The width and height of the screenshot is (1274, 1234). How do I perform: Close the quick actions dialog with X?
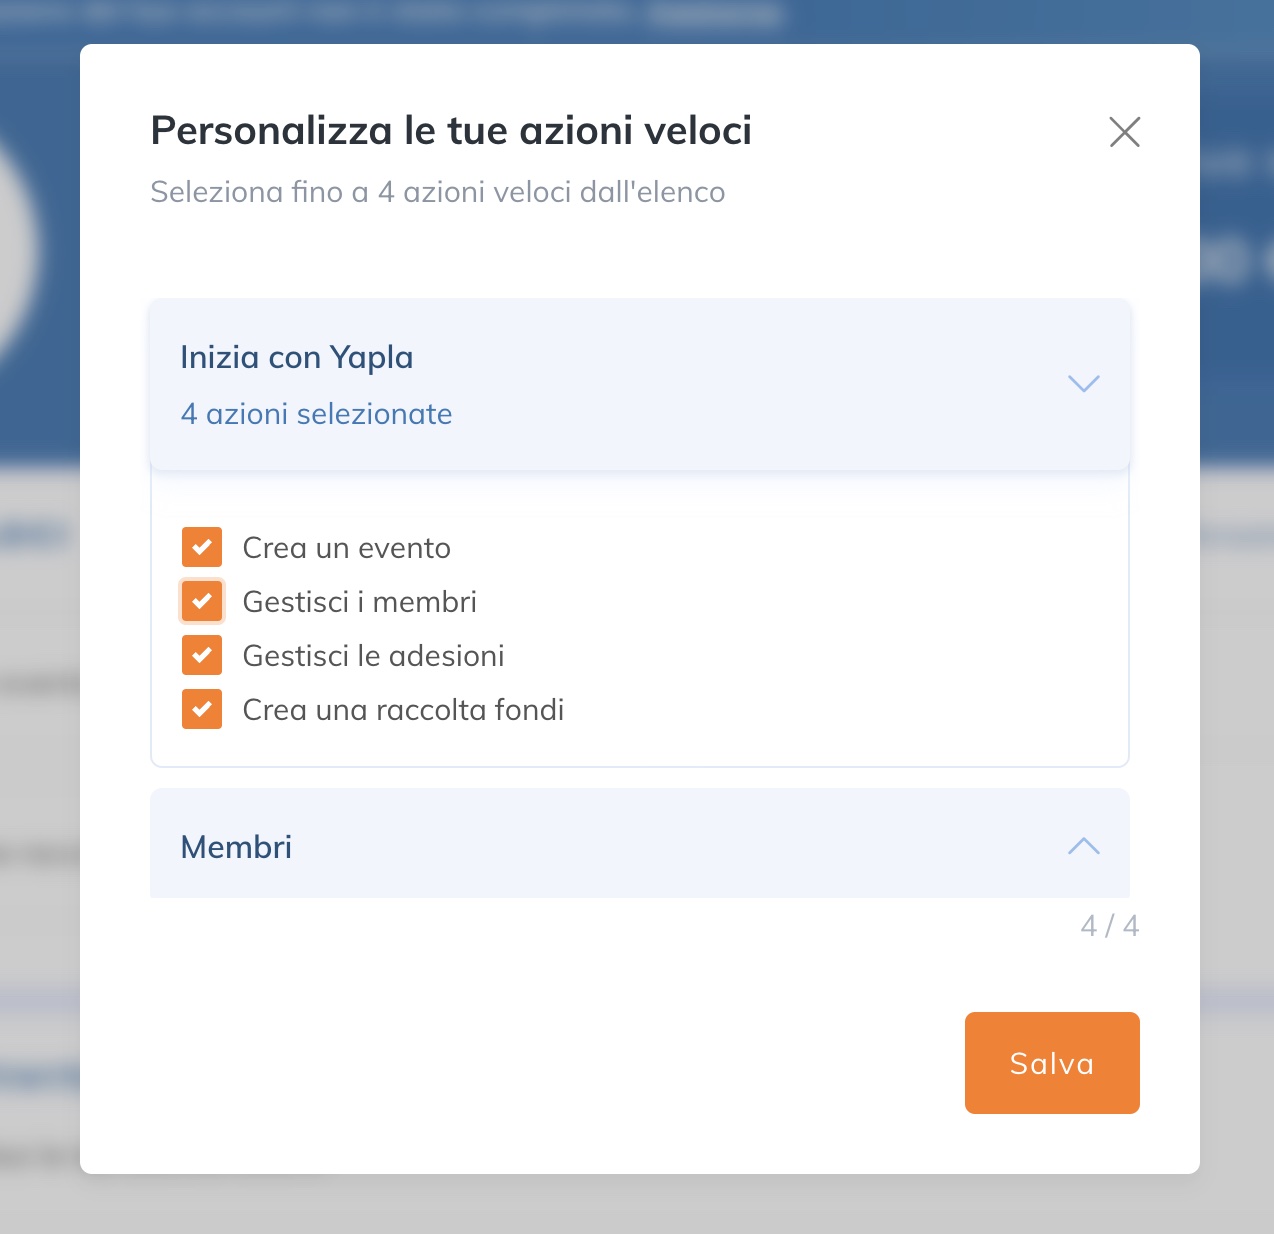1125,132
